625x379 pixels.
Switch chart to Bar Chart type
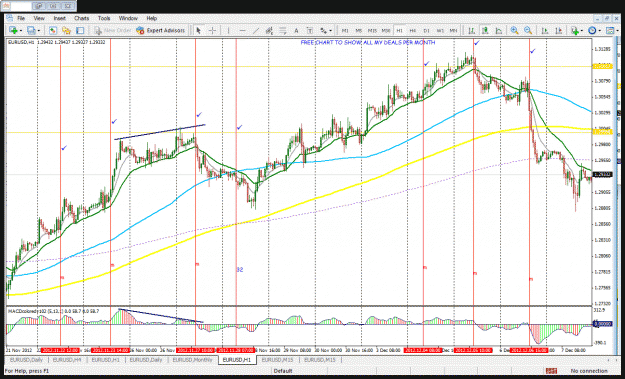click(x=472, y=30)
